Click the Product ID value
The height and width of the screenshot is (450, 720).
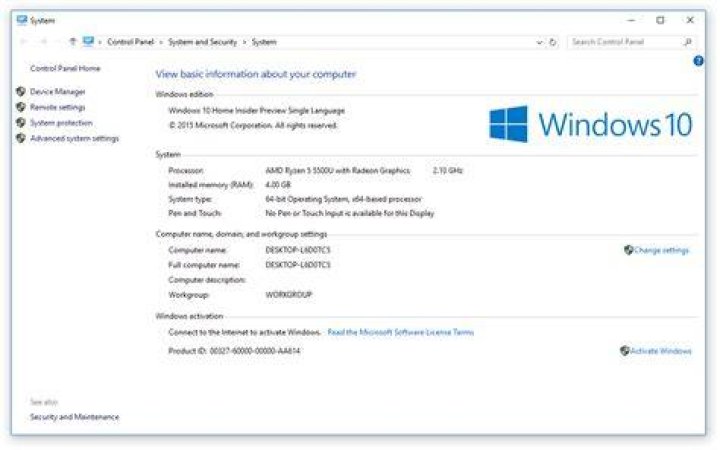(254, 351)
